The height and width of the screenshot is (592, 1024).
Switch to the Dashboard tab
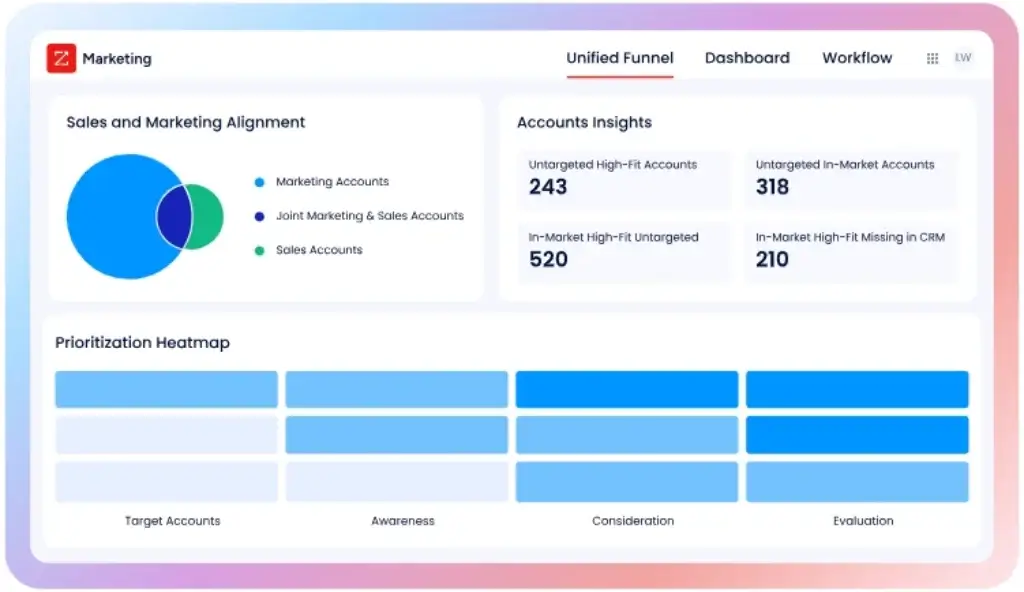pyautogui.click(x=747, y=57)
